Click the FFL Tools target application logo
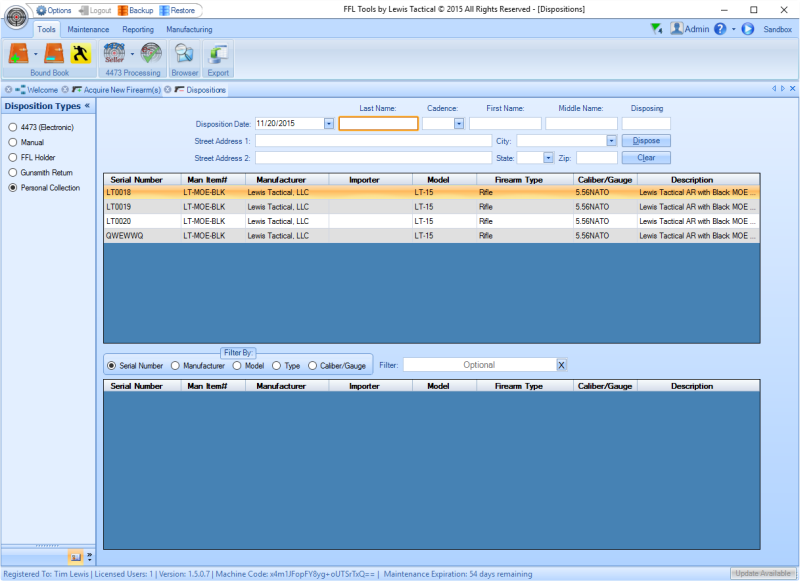This screenshot has height=581, width=800. coord(16,17)
